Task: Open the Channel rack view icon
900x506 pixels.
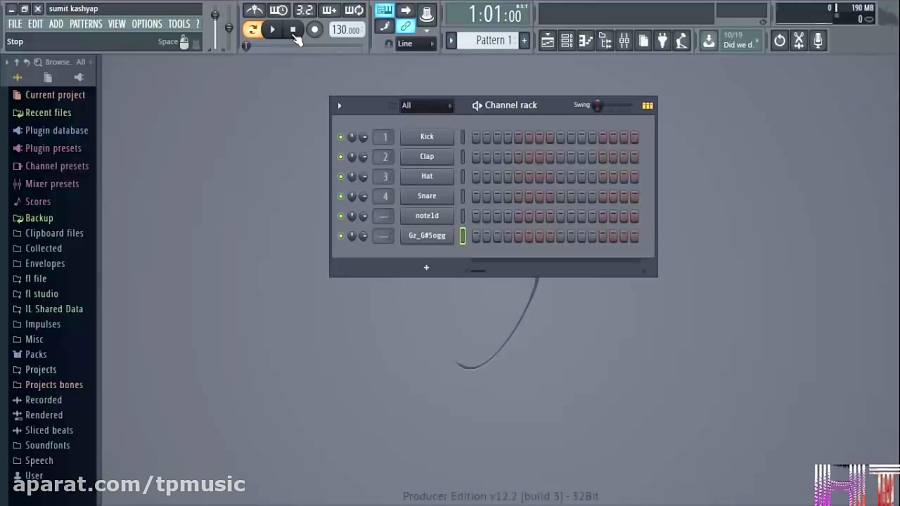Action: [567, 41]
